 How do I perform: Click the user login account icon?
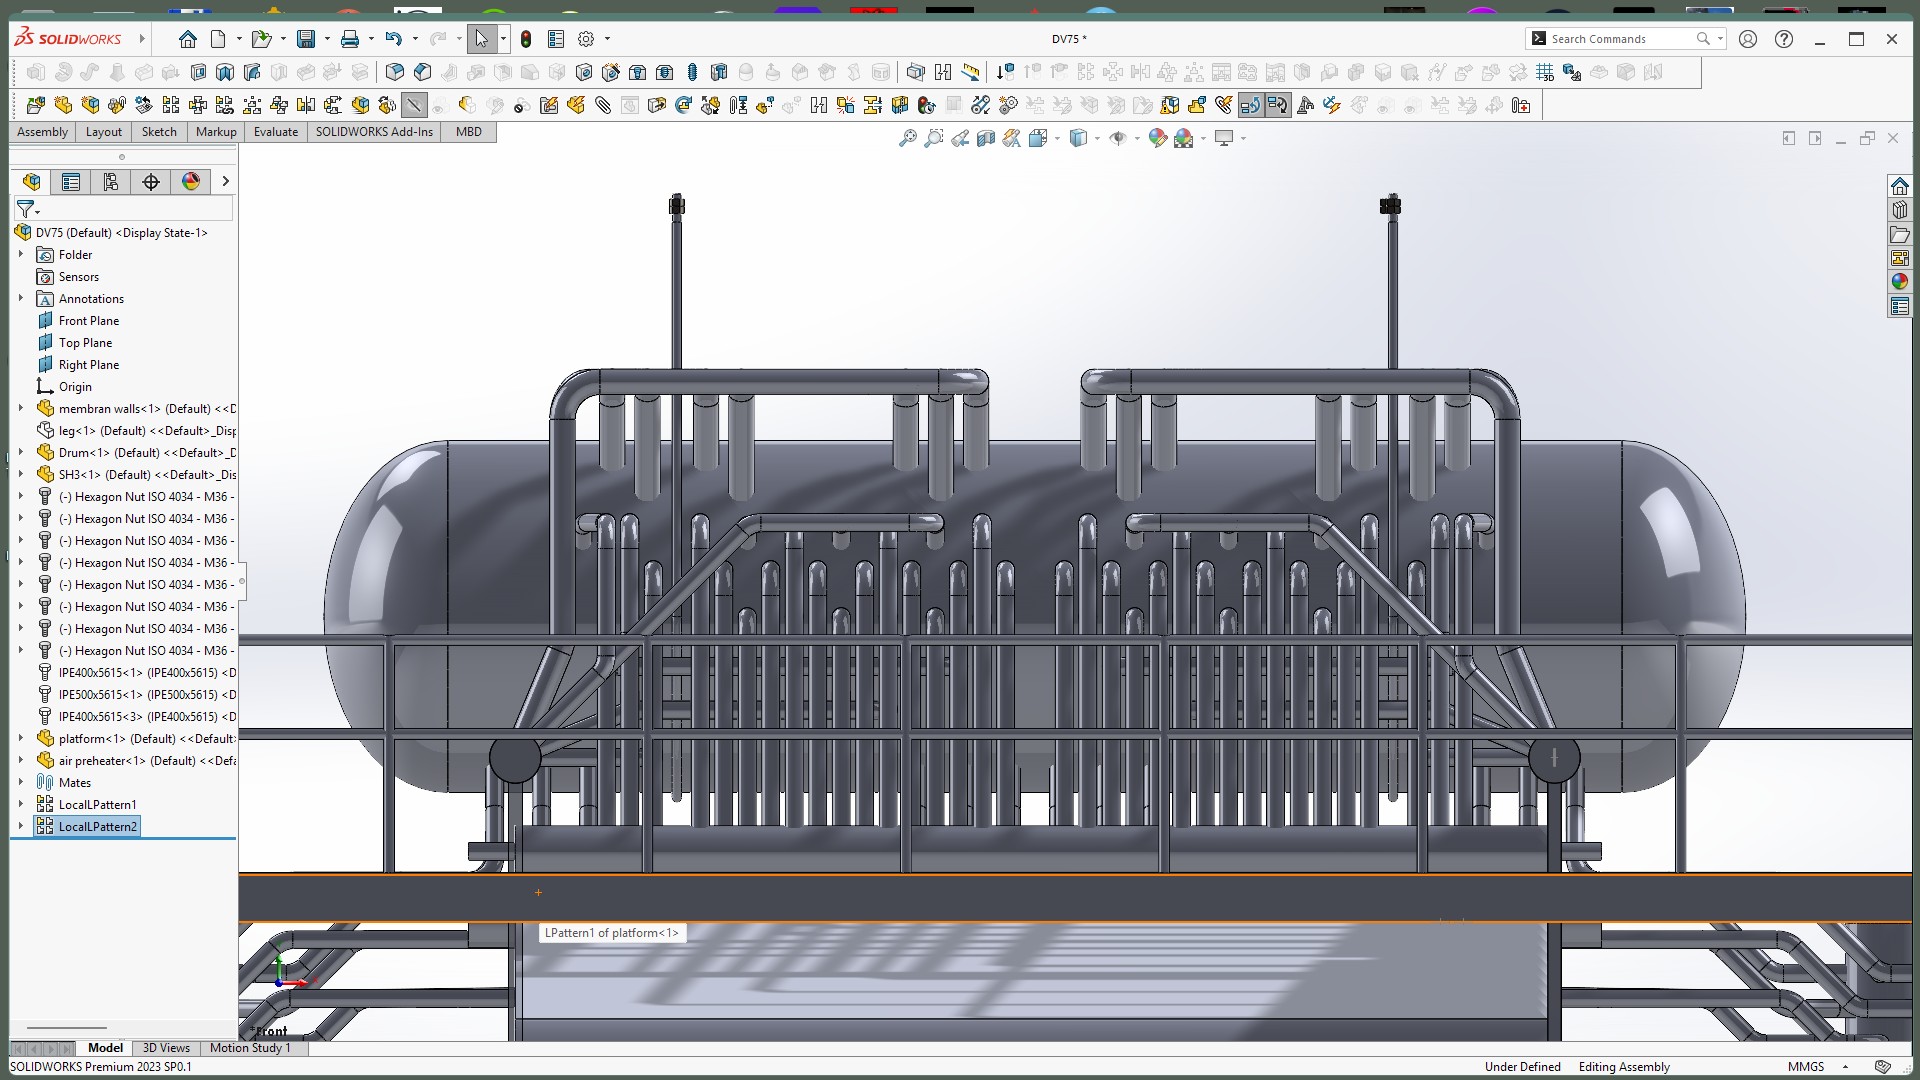click(x=1748, y=39)
